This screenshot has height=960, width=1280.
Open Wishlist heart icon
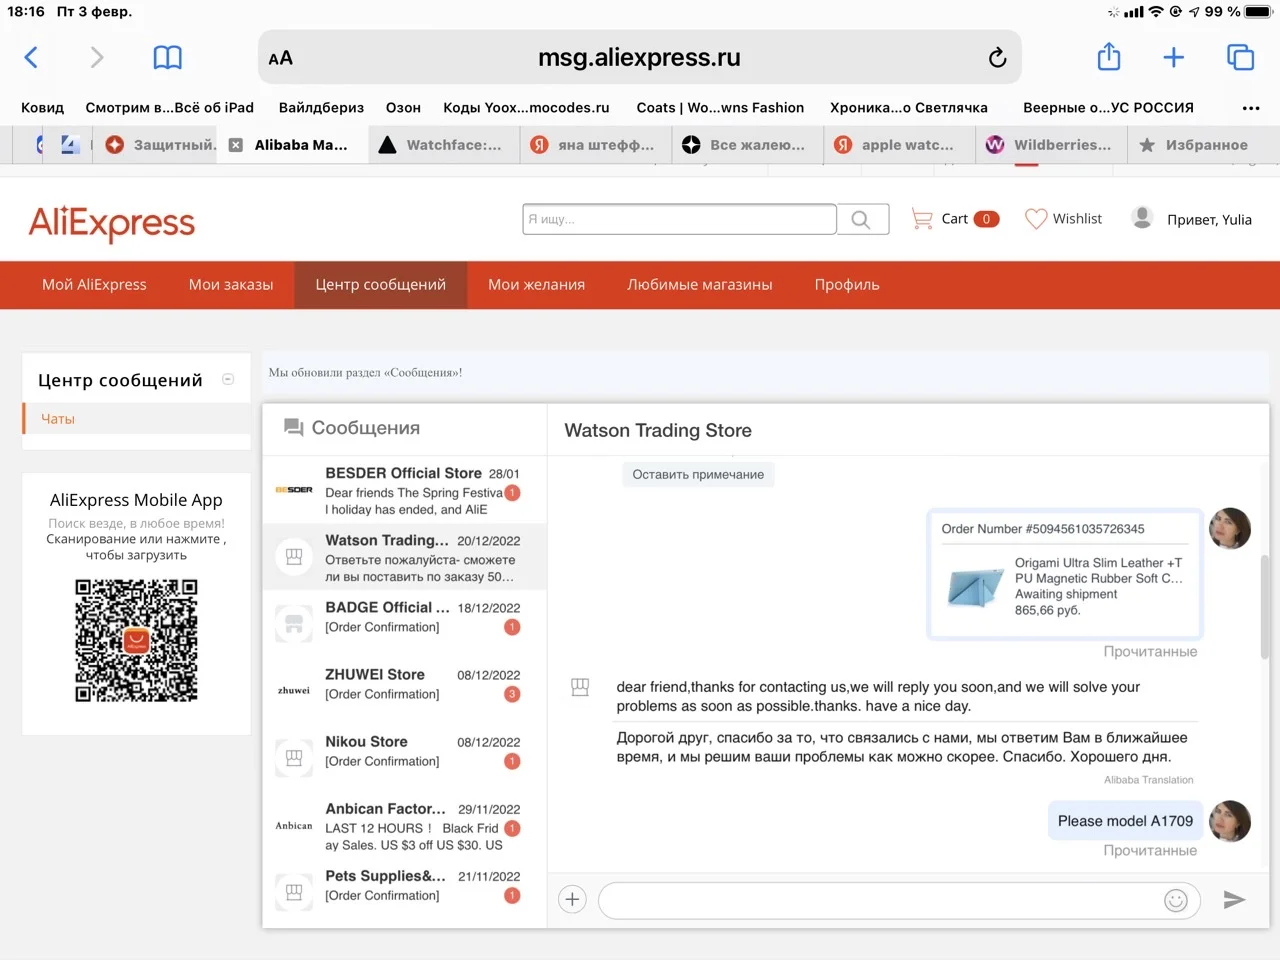(x=1036, y=218)
